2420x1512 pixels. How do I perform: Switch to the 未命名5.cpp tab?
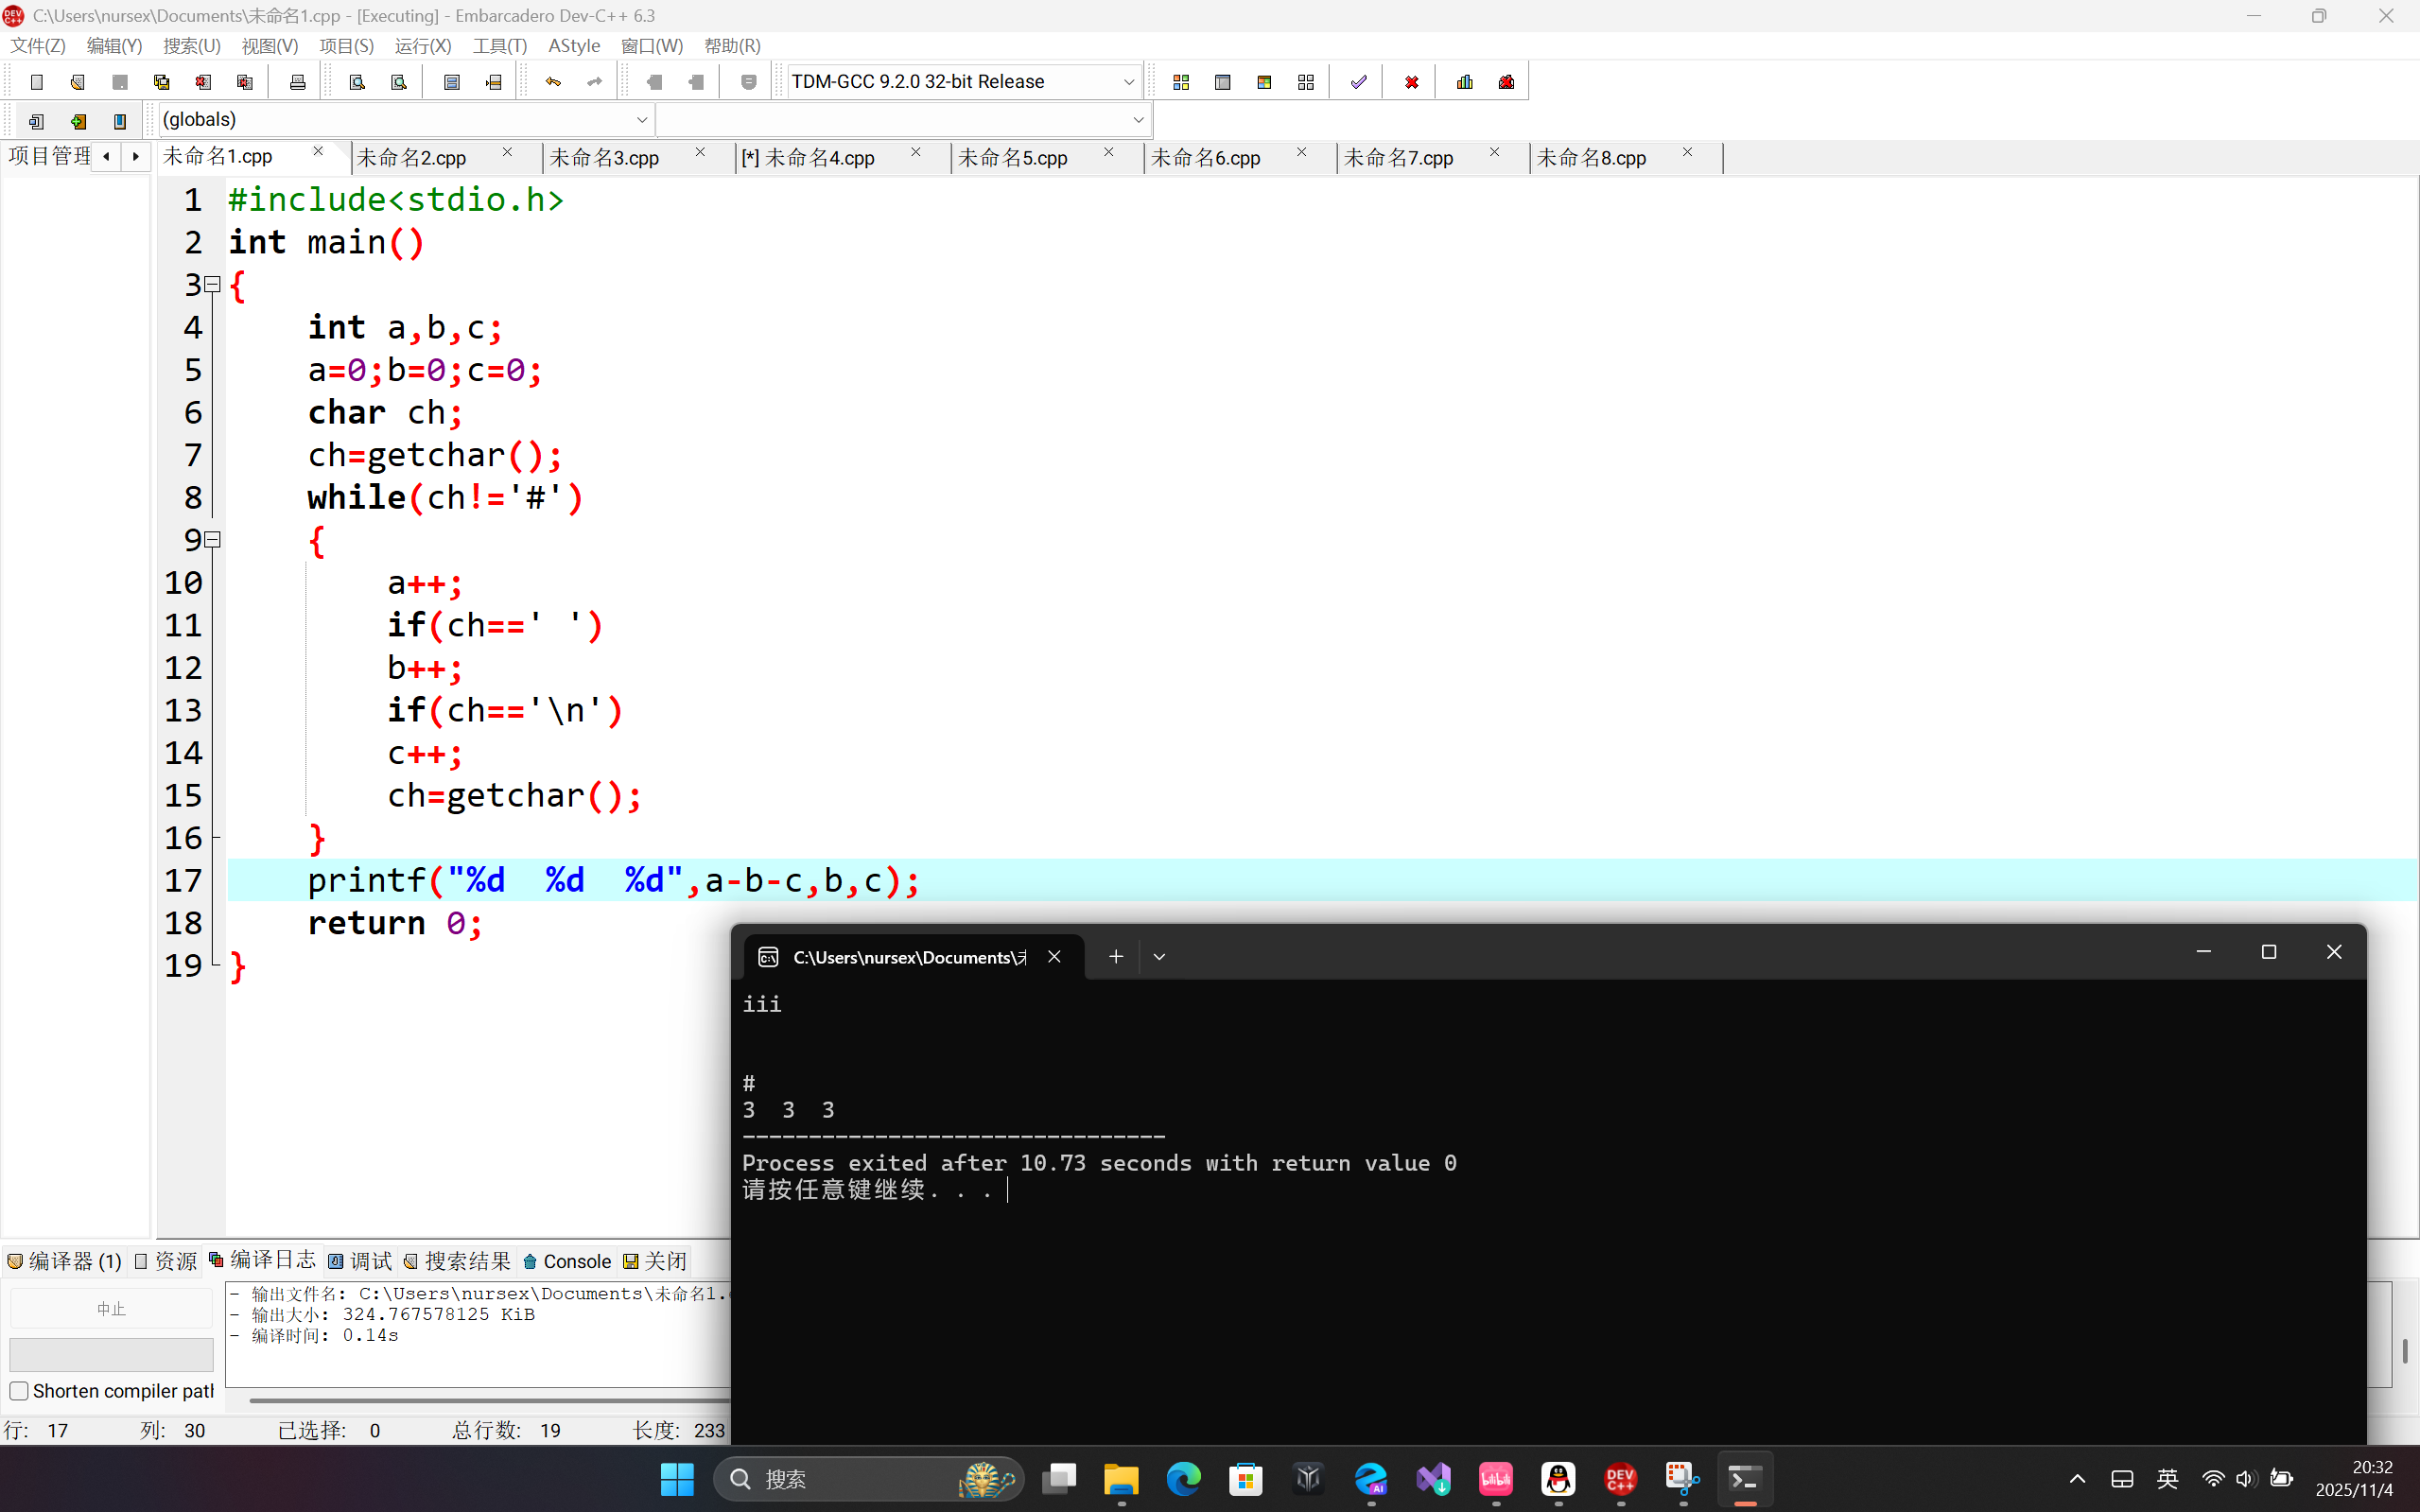[x=1013, y=158]
